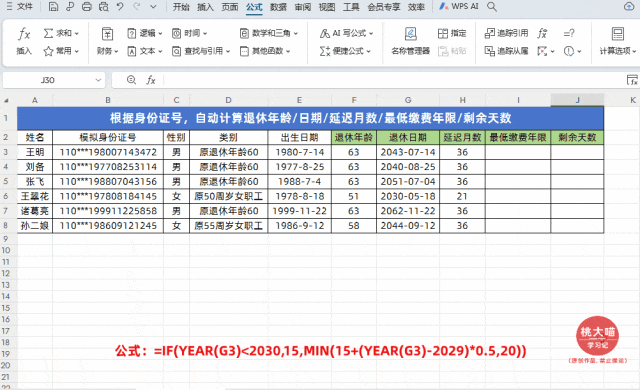Open Print Preview from quick access toolbar
The image size is (640, 390).
[104, 7]
